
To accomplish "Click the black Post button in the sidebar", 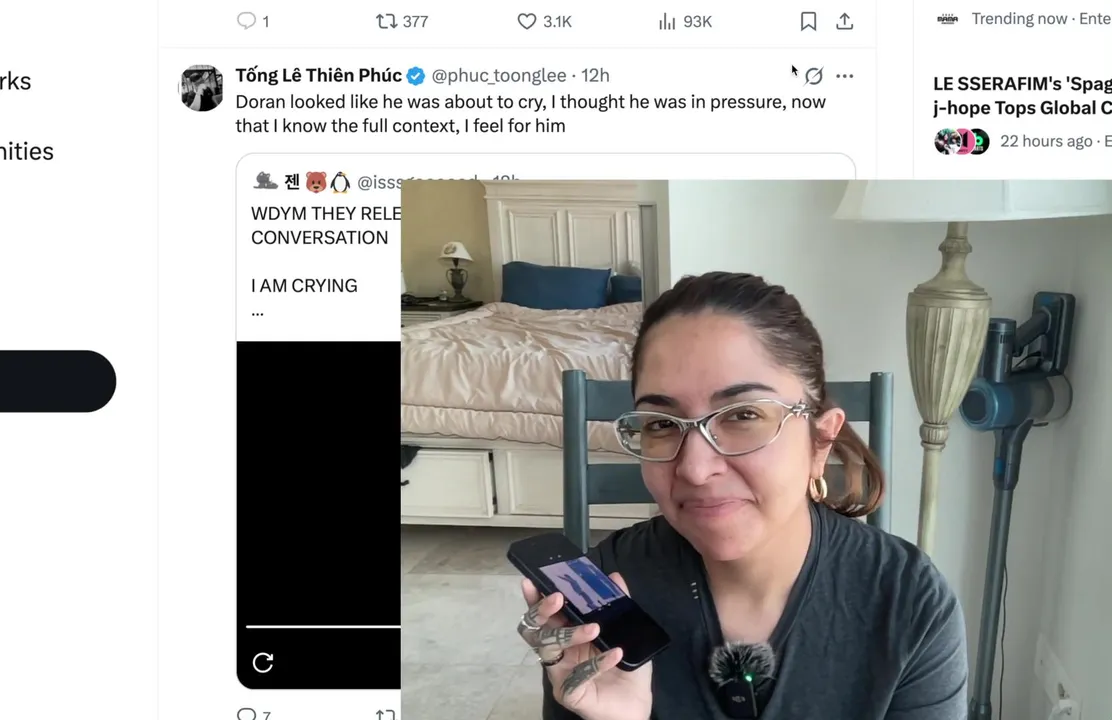I will tap(57, 381).
